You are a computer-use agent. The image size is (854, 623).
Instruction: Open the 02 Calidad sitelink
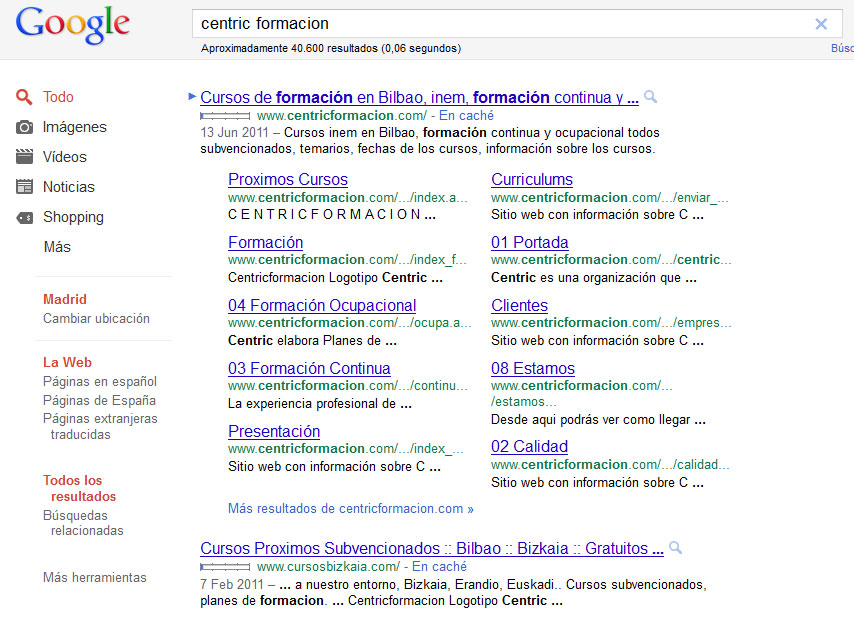pyautogui.click(x=529, y=447)
